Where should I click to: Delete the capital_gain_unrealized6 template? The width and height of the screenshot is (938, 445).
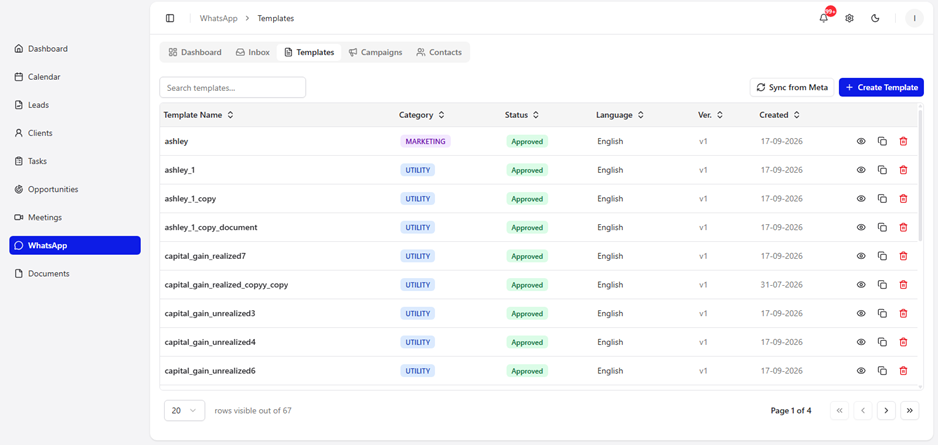[x=903, y=371]
